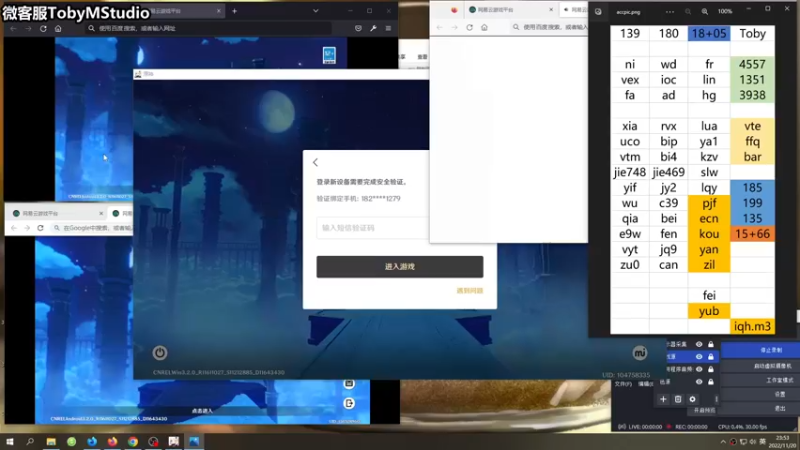Open Windows Start menu
The width and height of the screenshot is (800, 450).
[10, 441]
